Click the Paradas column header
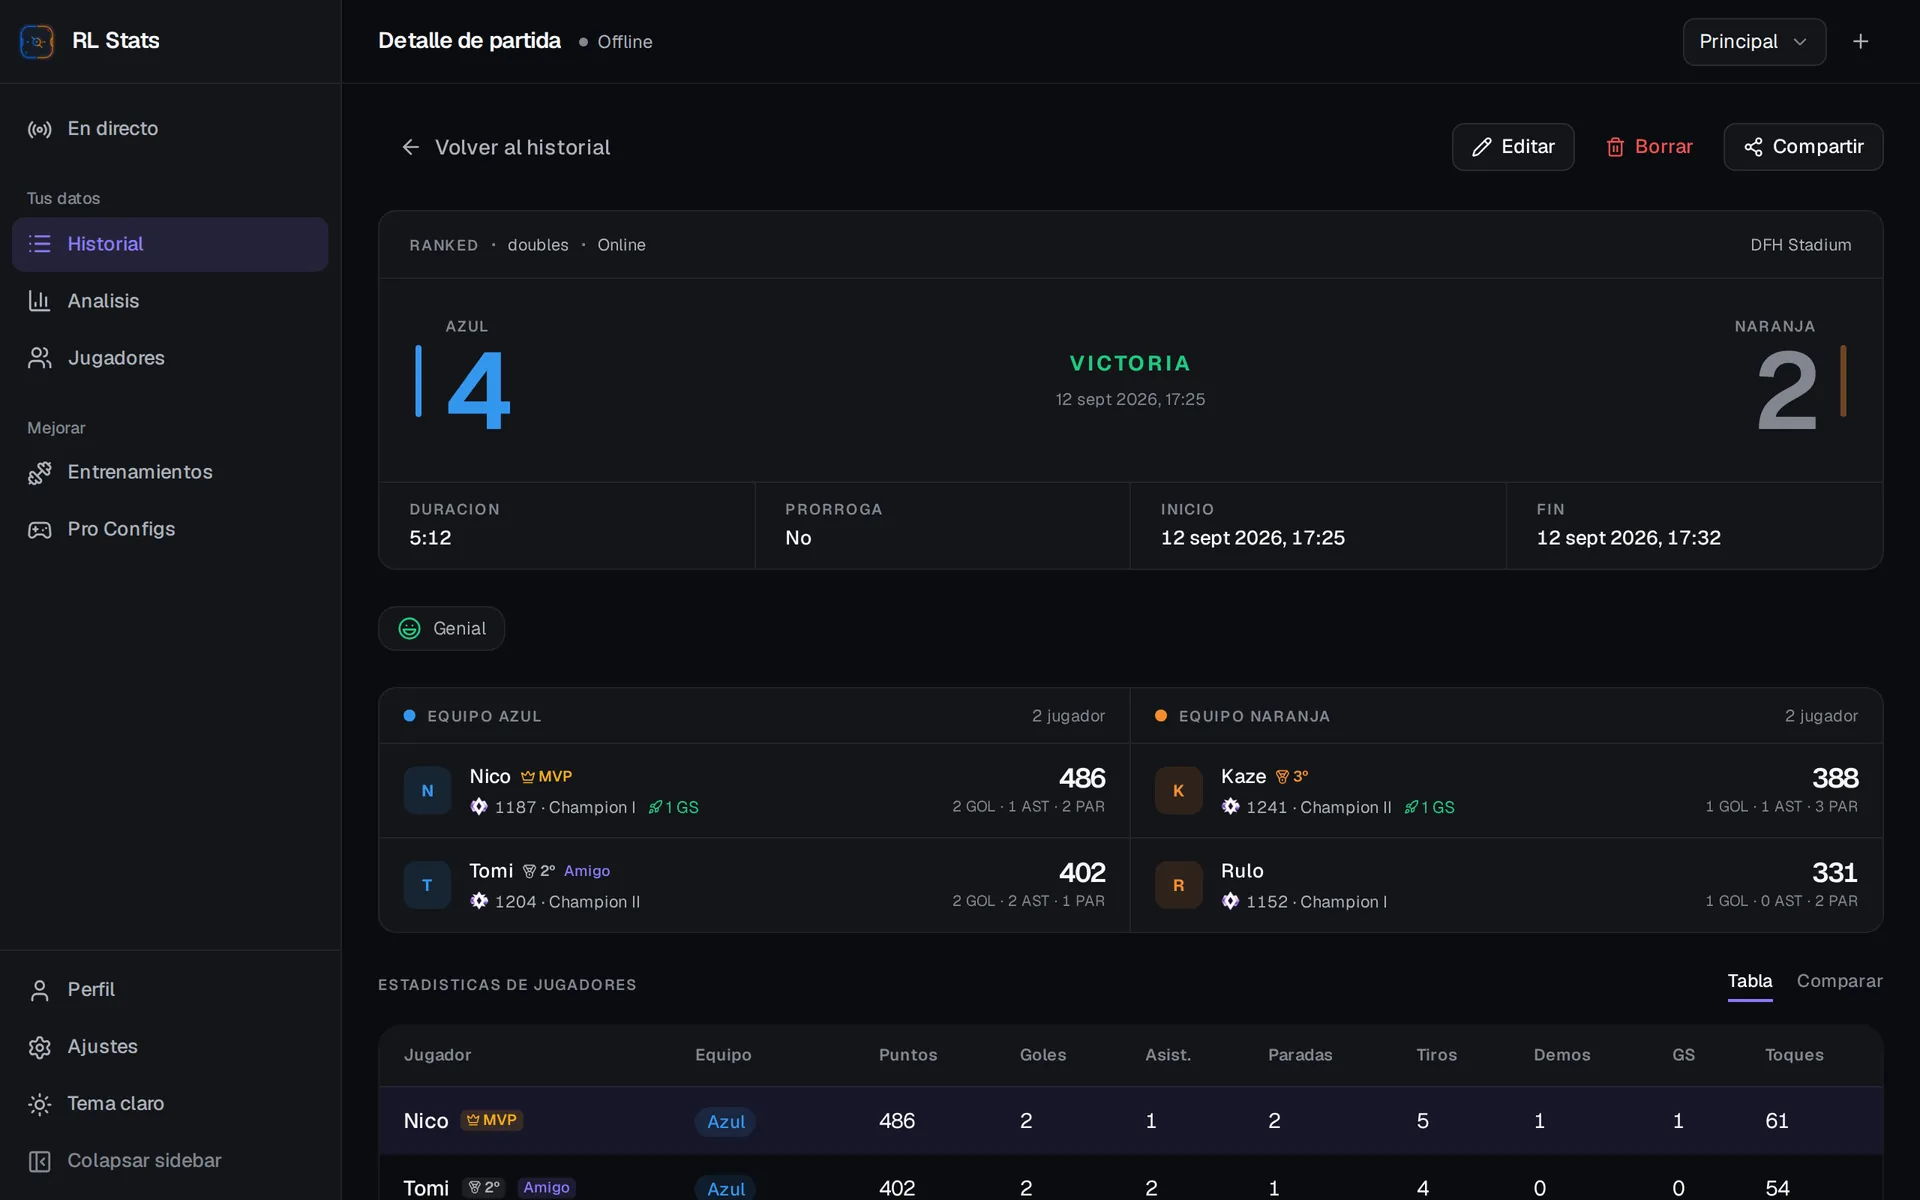Image resolution: width=1920 pixels, height=1200 pixels. coord(1300,1056)
